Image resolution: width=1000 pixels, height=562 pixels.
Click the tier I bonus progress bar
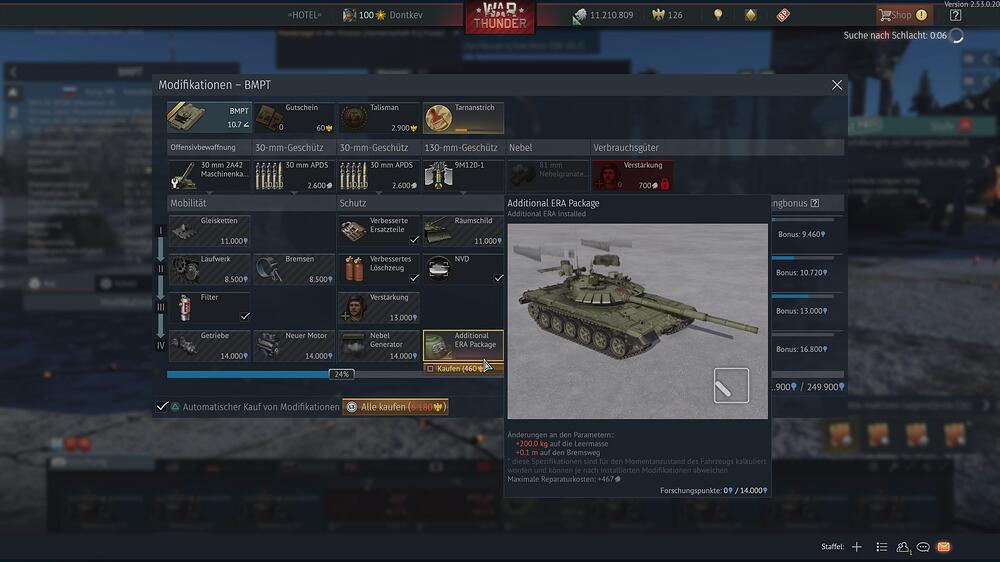click(x=803, y=220)
